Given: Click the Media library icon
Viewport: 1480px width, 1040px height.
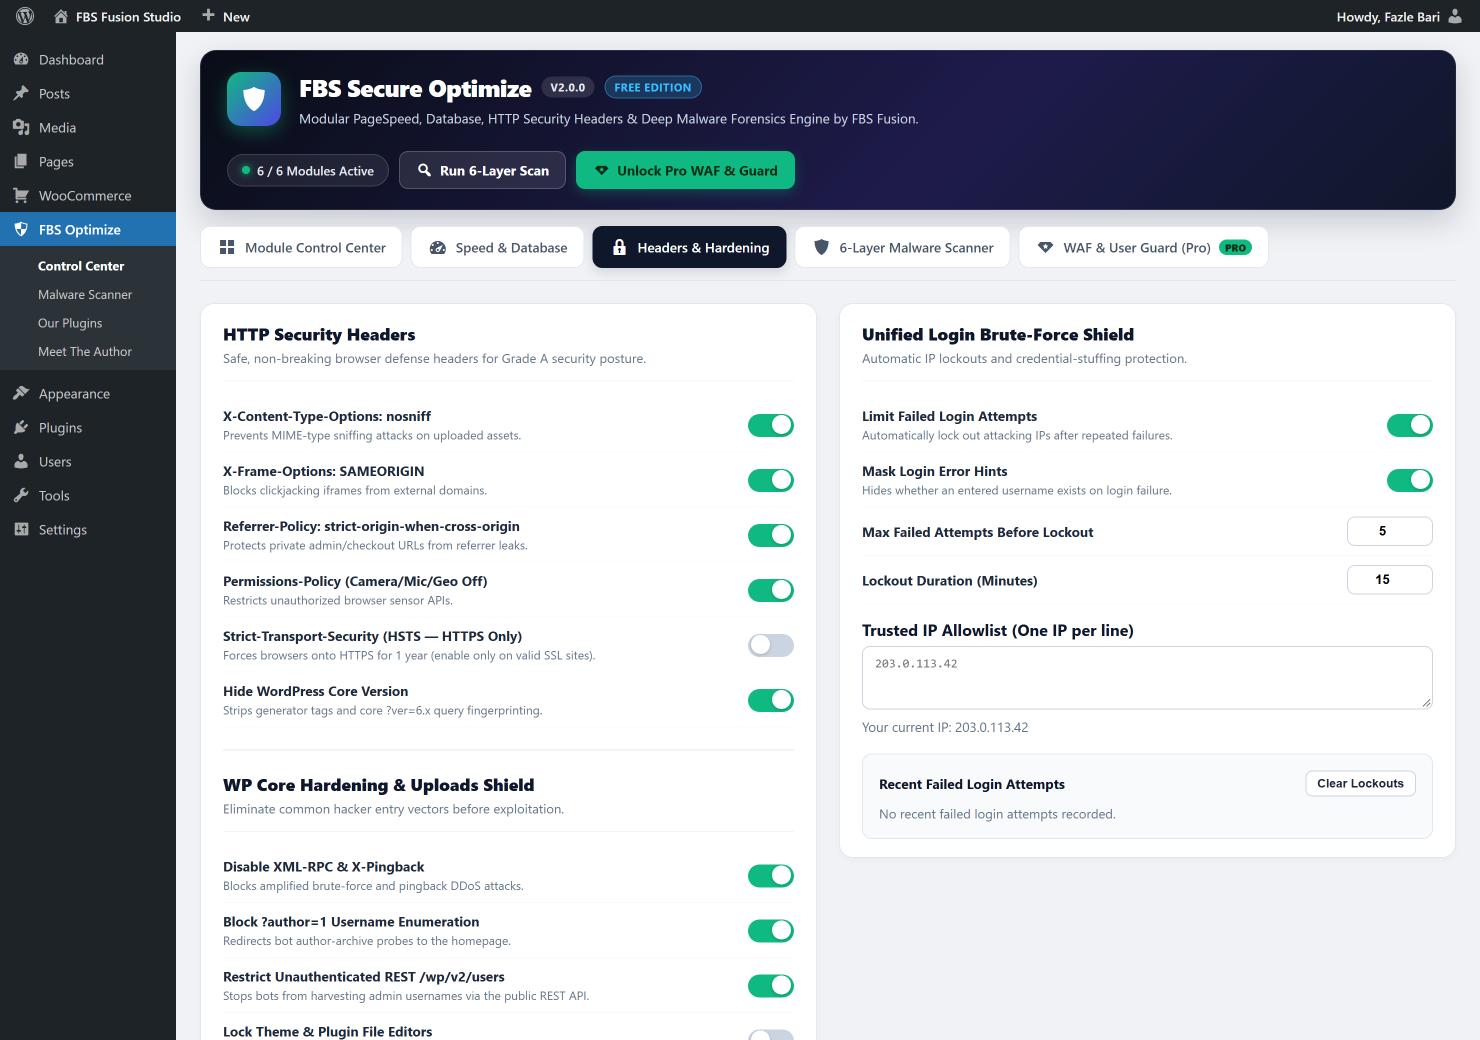Looking at the screenshot, I should [21, 127].
